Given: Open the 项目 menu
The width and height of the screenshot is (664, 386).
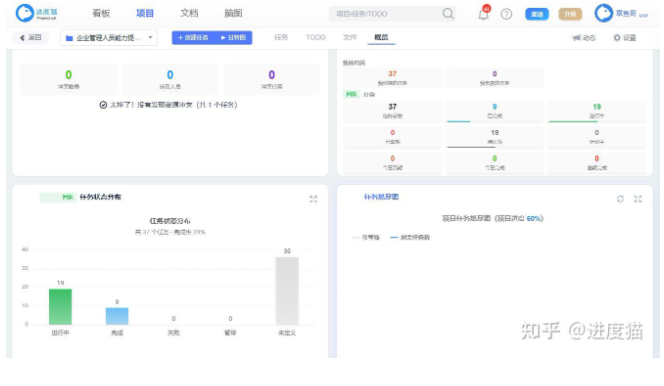Looking at the screenshot, I should pos(145,14).
